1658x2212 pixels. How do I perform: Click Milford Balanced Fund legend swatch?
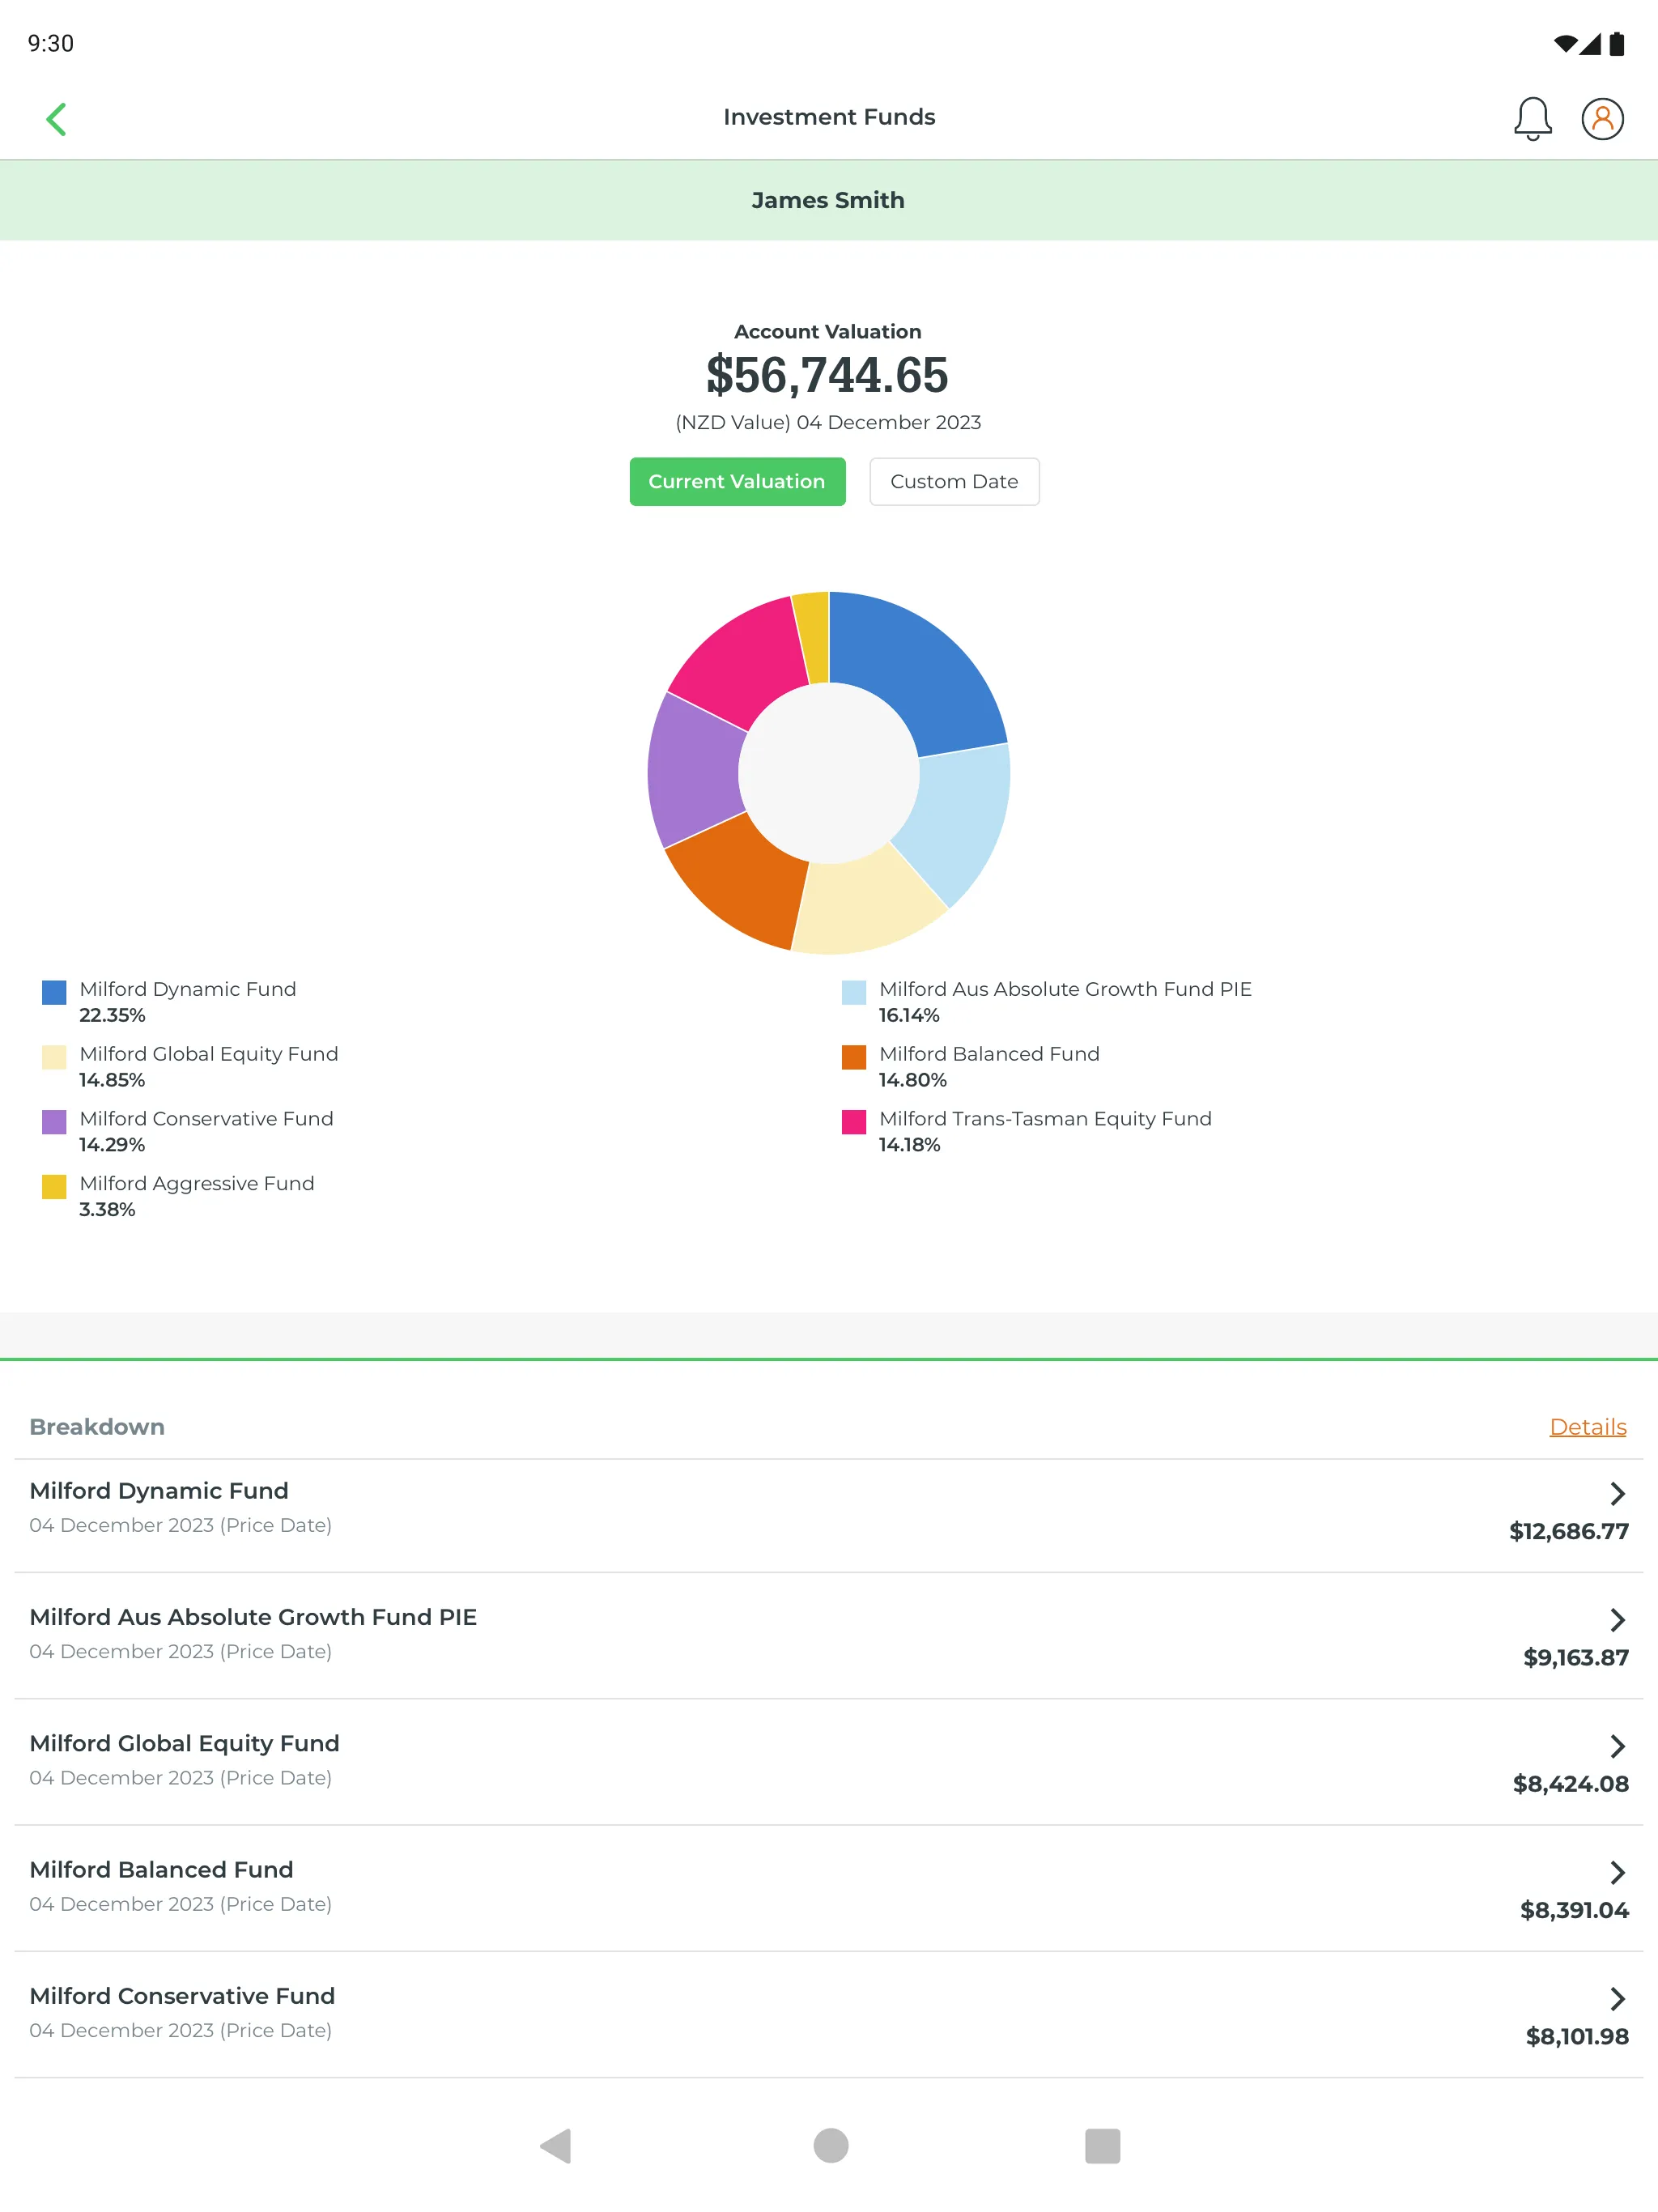[x=854, y=1057]
